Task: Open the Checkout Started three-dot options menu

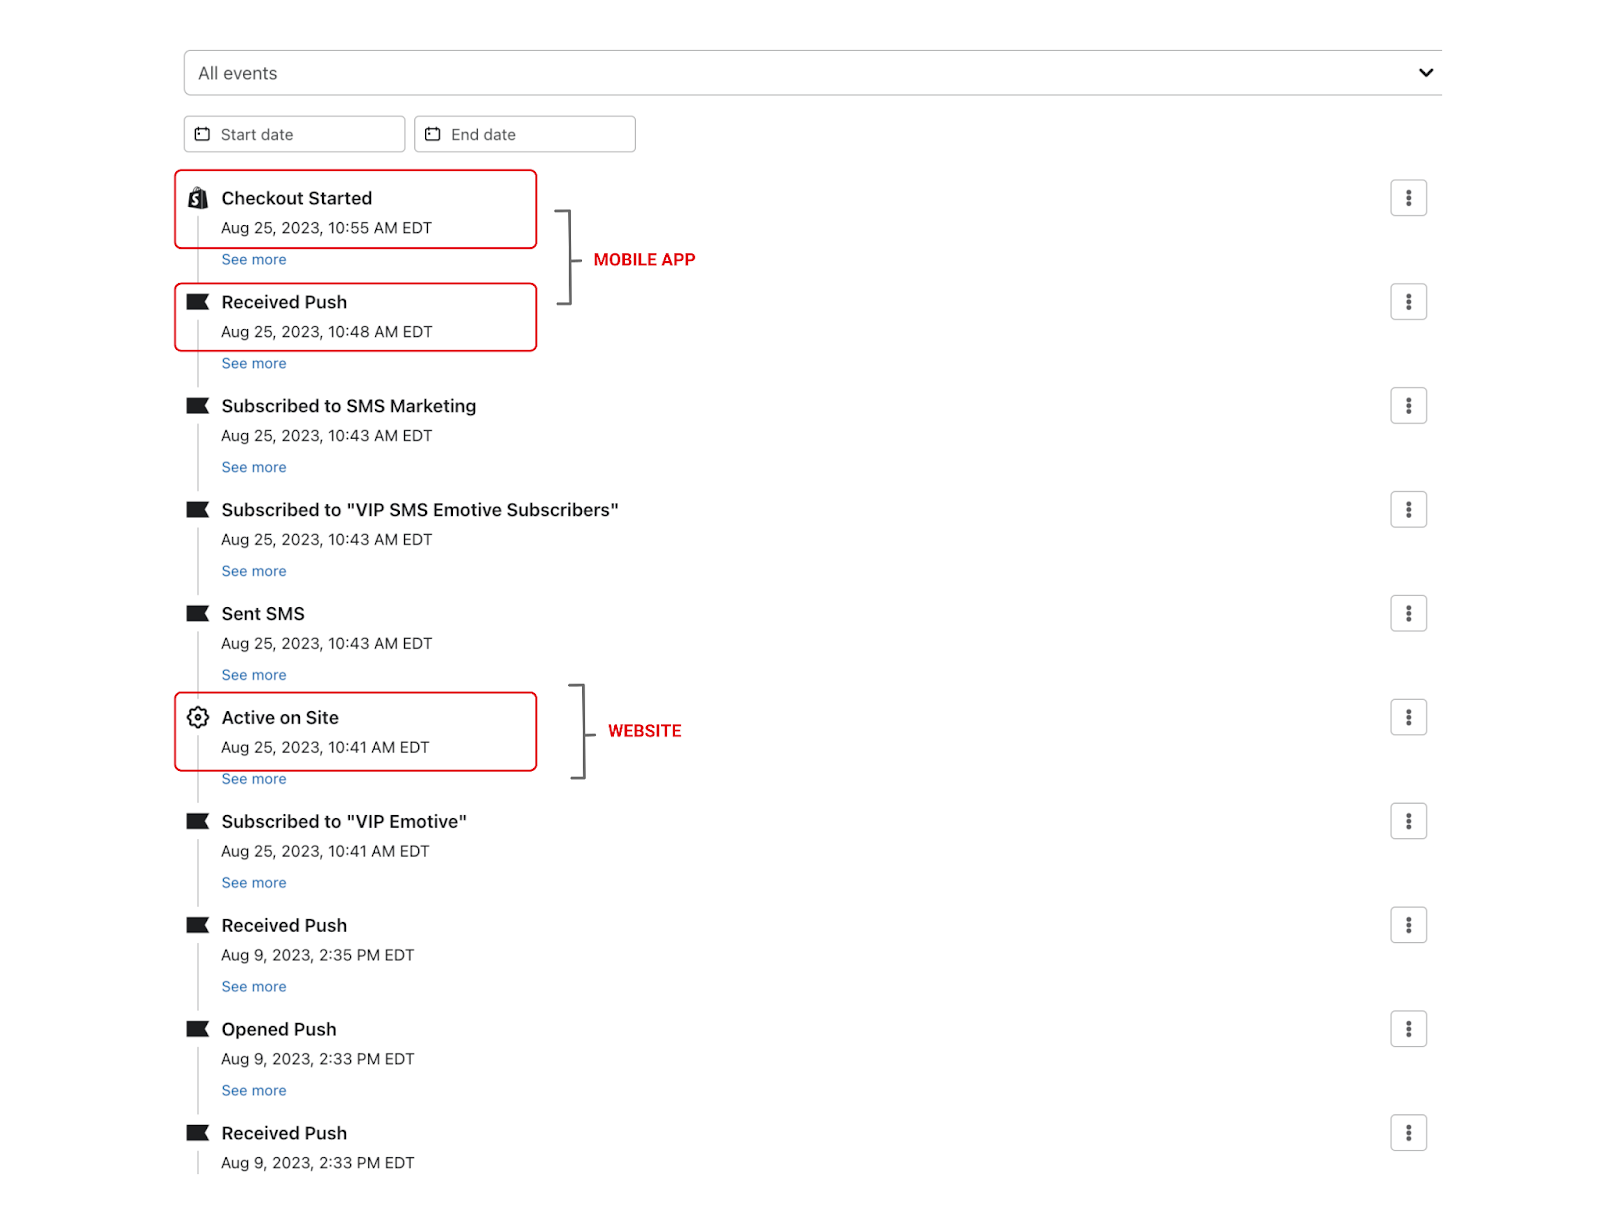Action: (1408, 198)
